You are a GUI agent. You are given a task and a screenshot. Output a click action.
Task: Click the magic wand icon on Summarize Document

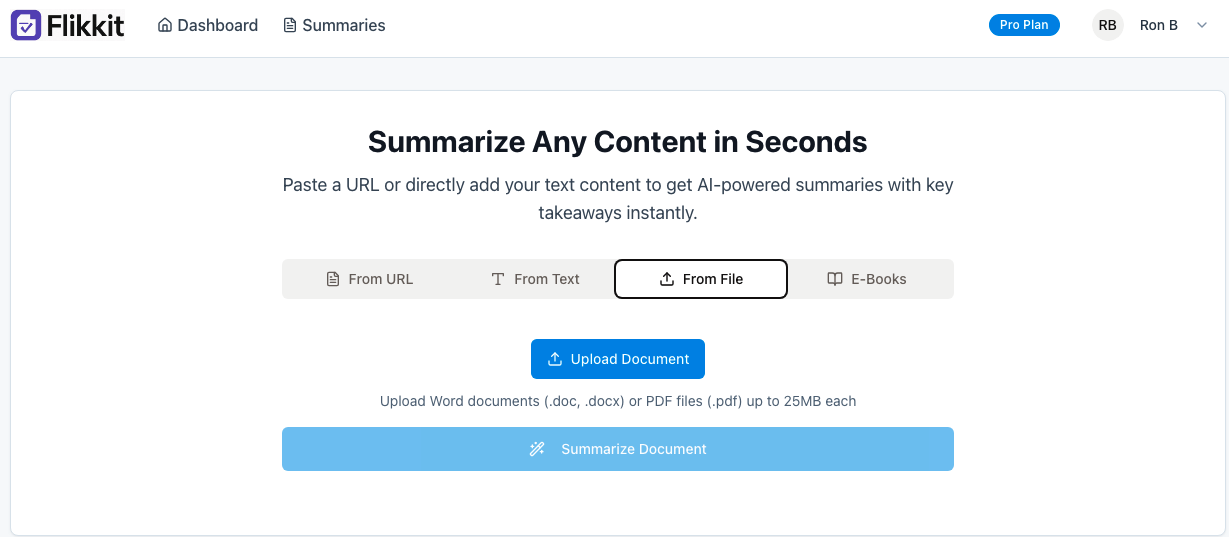coord(537,449)
